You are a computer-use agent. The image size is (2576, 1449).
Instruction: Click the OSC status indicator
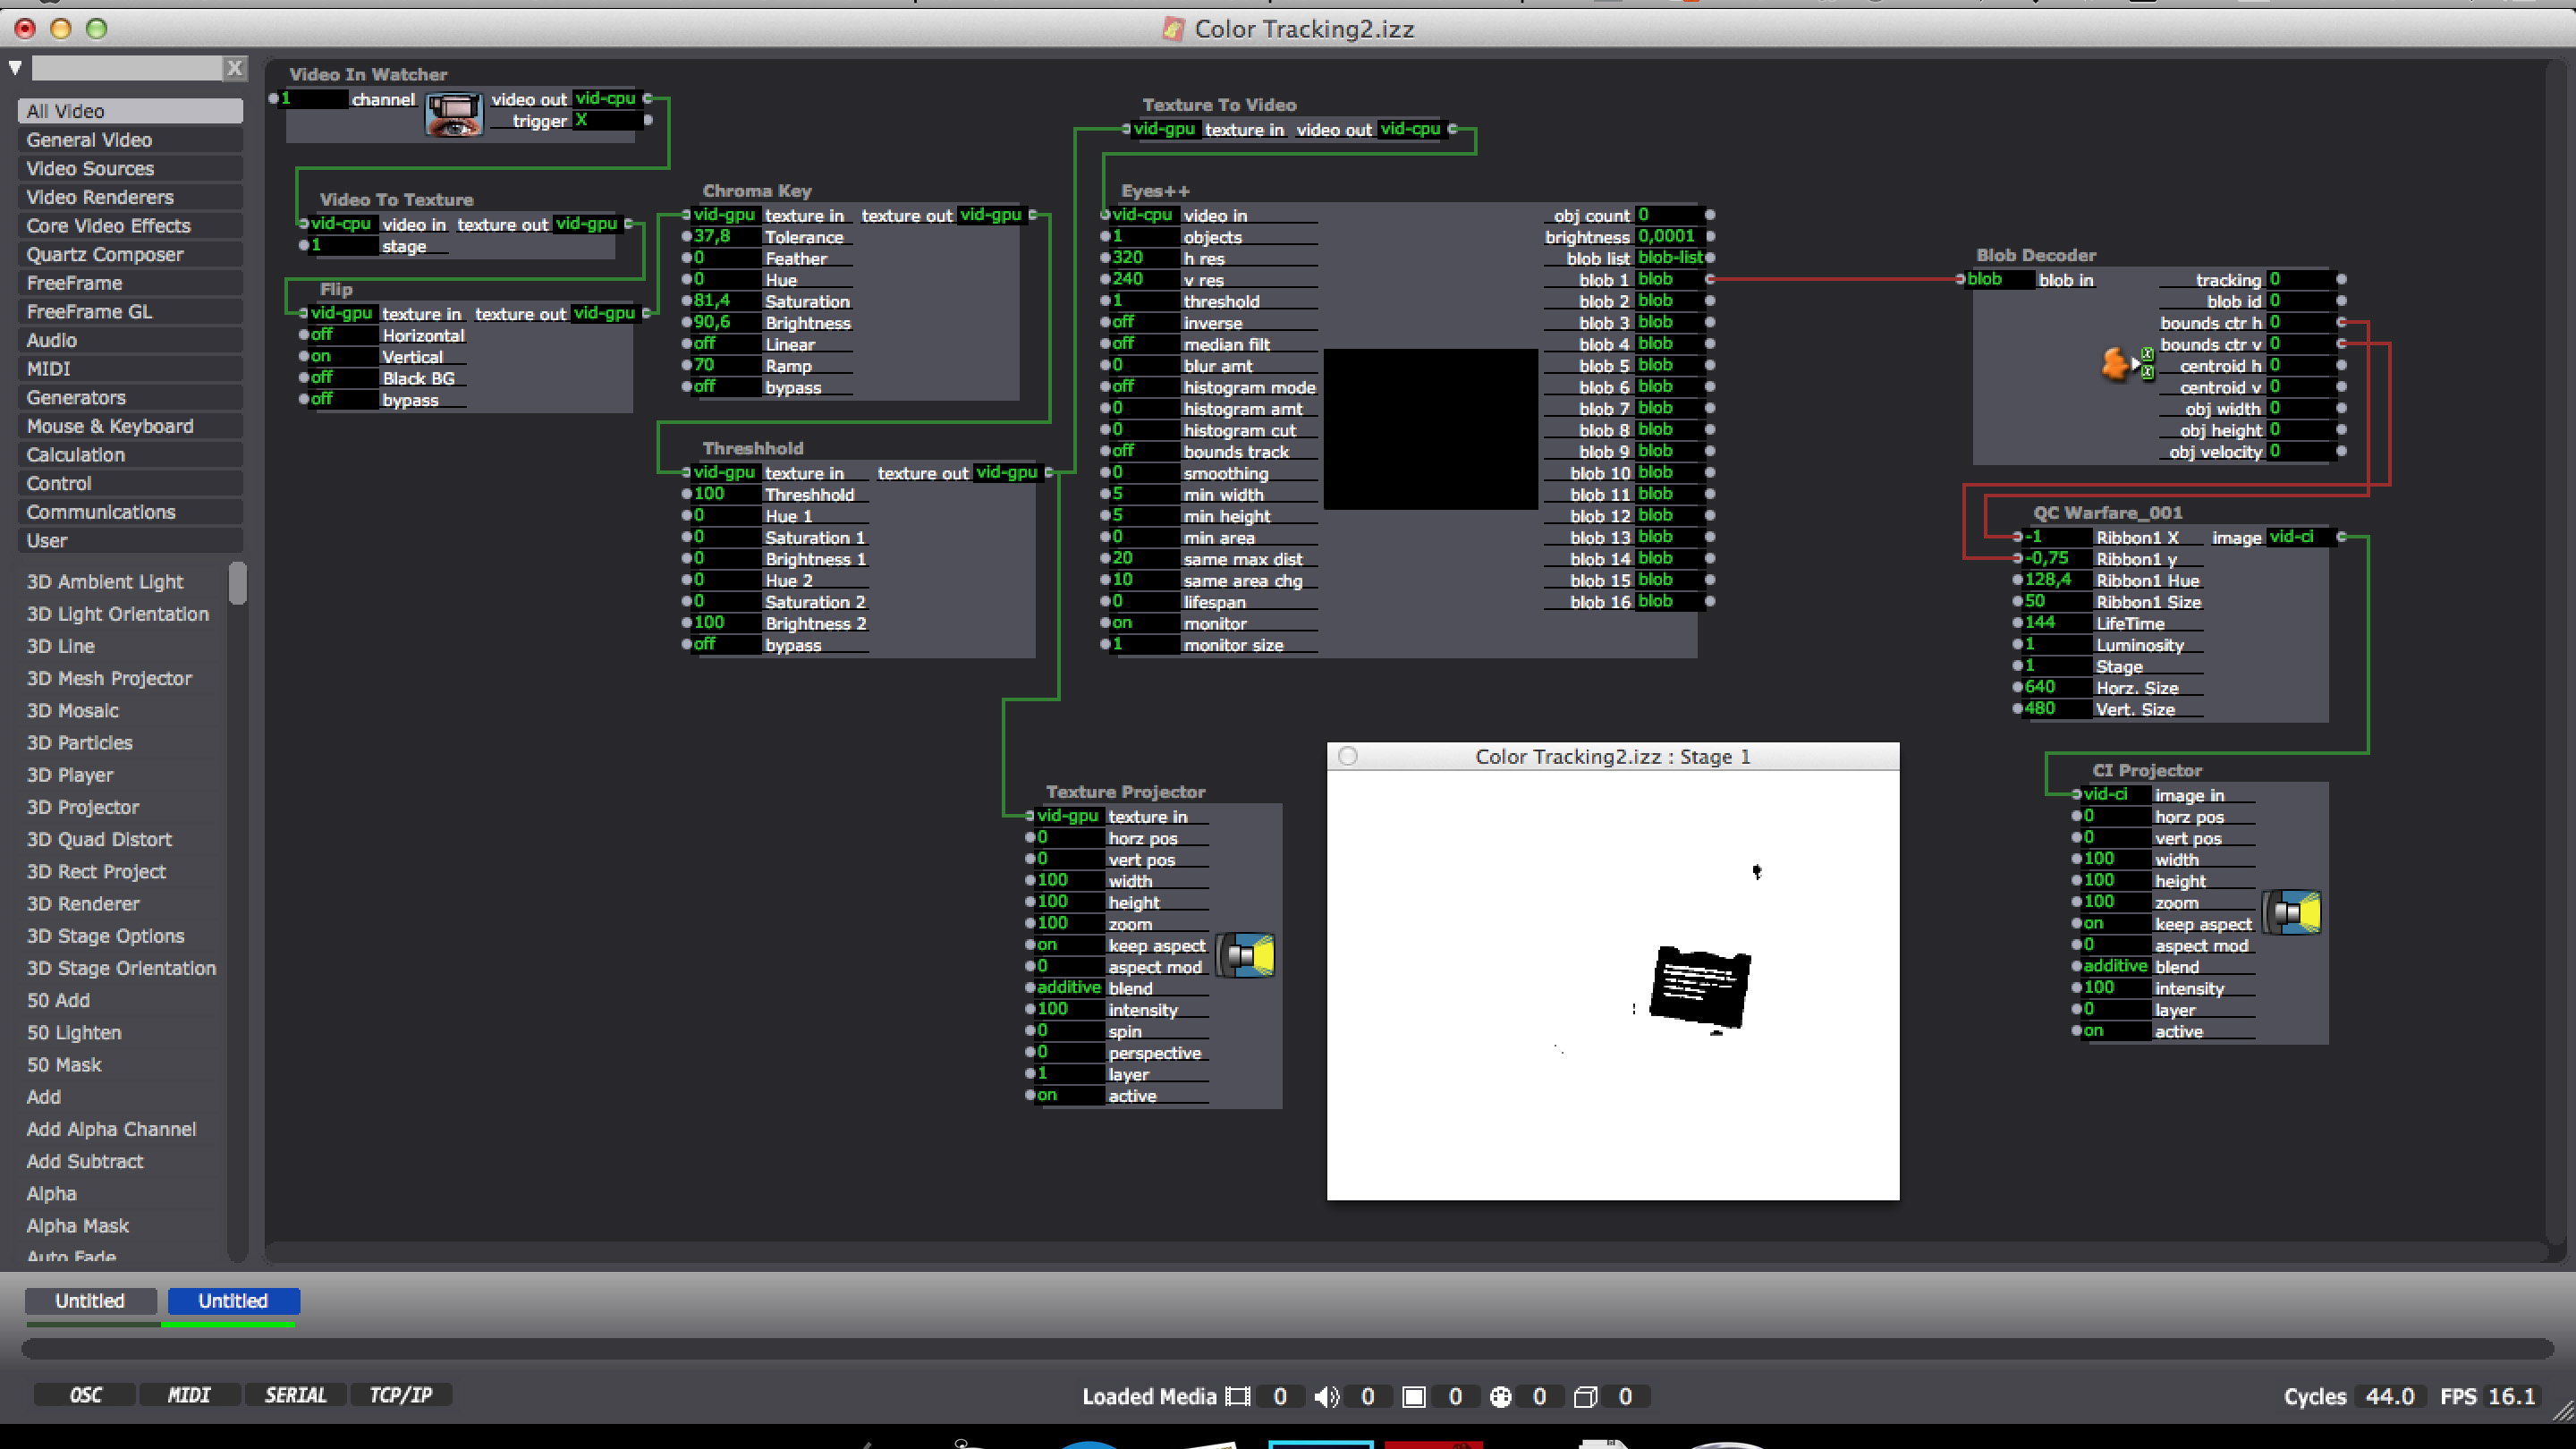(85, 1395)
